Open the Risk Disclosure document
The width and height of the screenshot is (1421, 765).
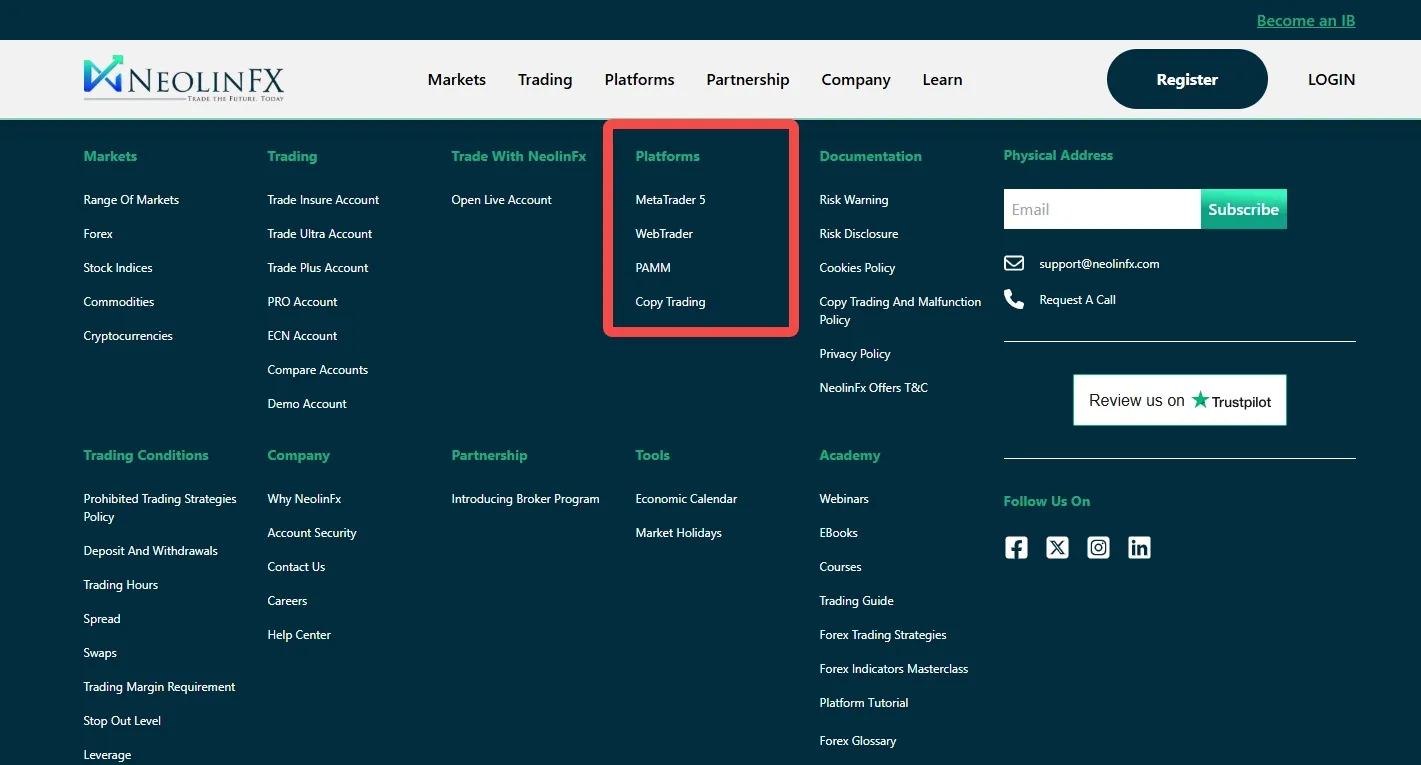859,234
